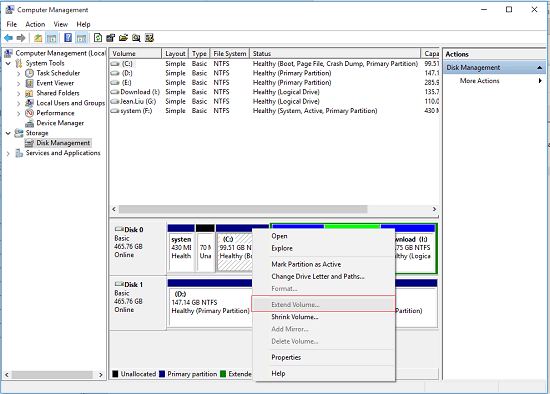
Task: Select Device Manager in the tree
Action: click(60, 123)
